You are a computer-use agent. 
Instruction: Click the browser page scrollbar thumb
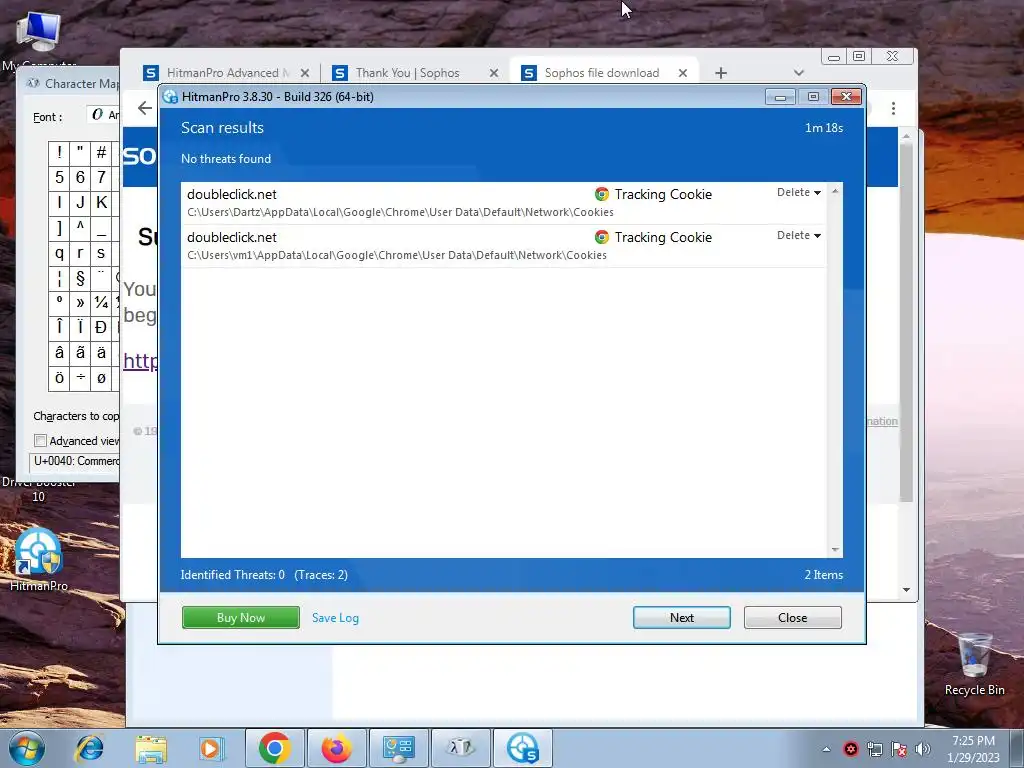[906, 322]
